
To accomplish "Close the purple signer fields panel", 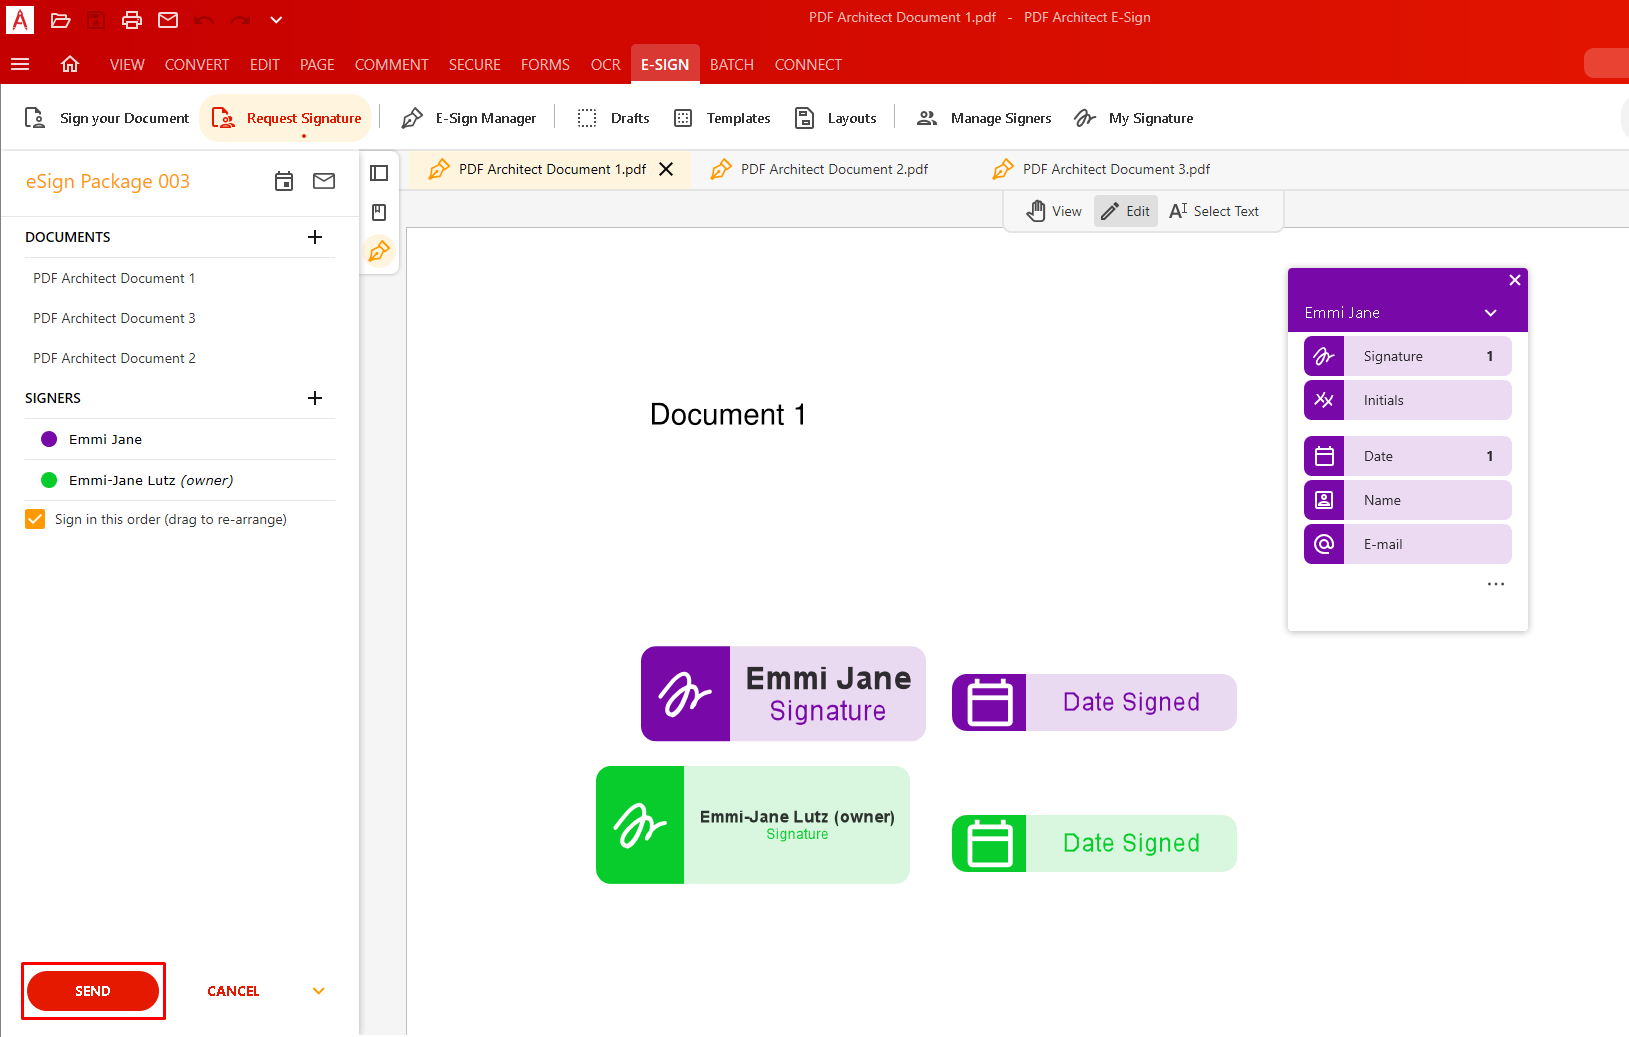I will tap(1515, 280).
